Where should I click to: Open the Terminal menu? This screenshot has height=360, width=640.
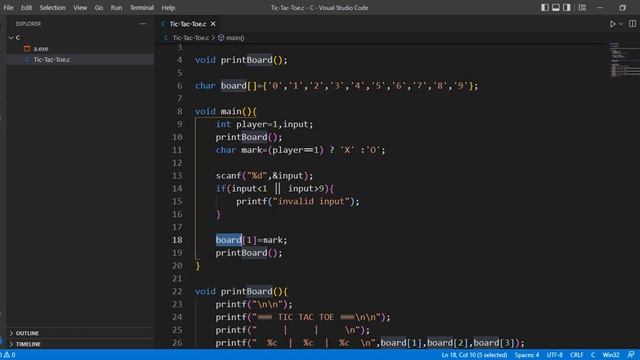pos(142,8)
